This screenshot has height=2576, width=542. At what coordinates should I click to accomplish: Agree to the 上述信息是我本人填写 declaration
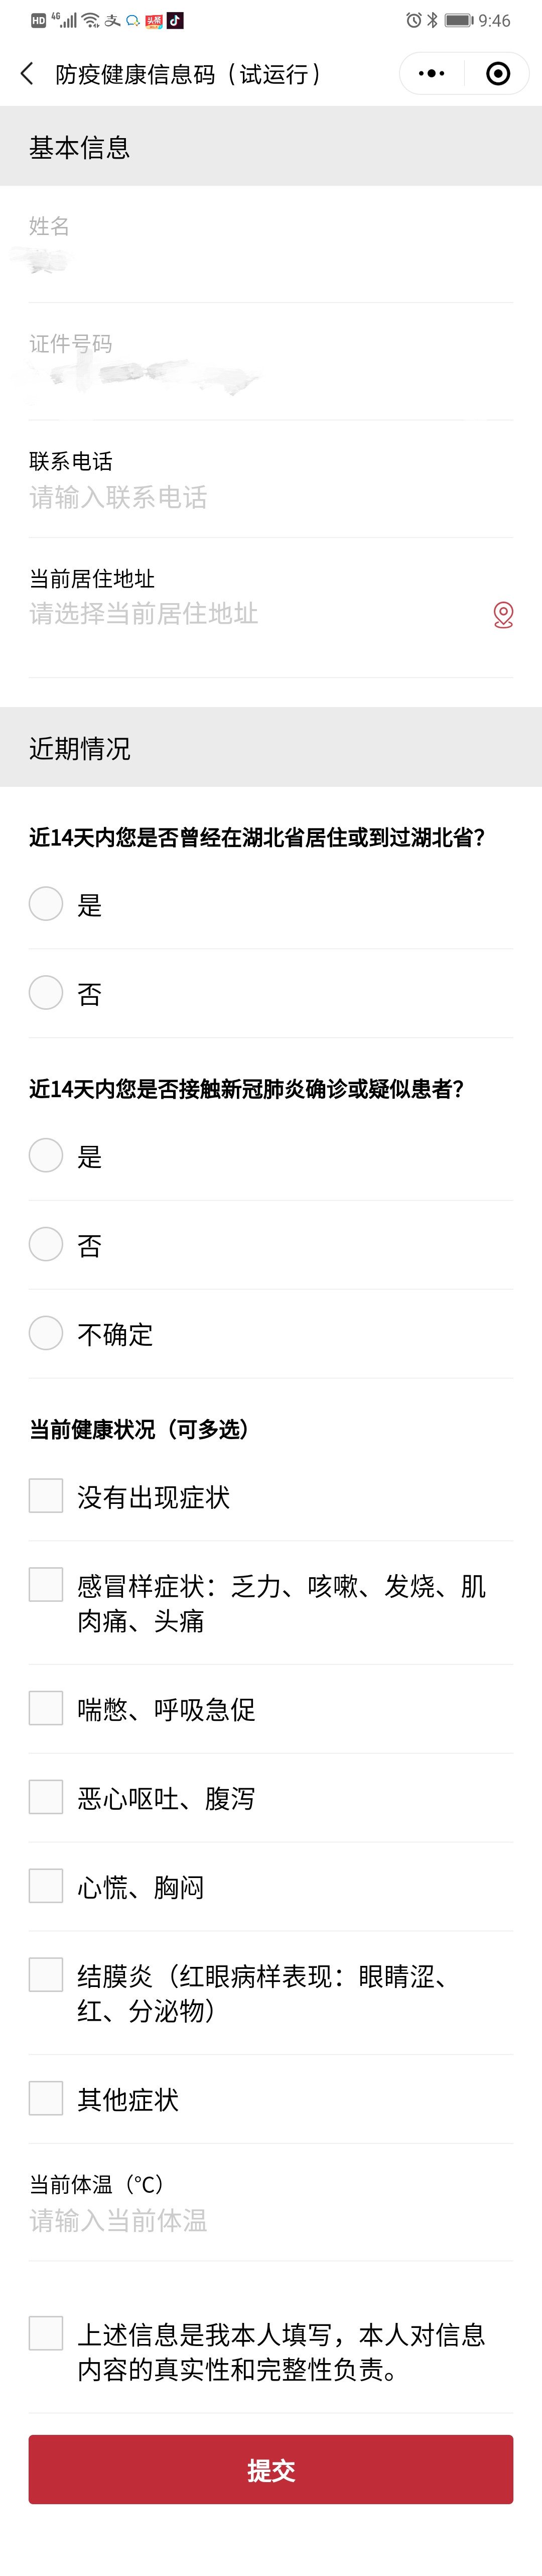click(46, 2333)
